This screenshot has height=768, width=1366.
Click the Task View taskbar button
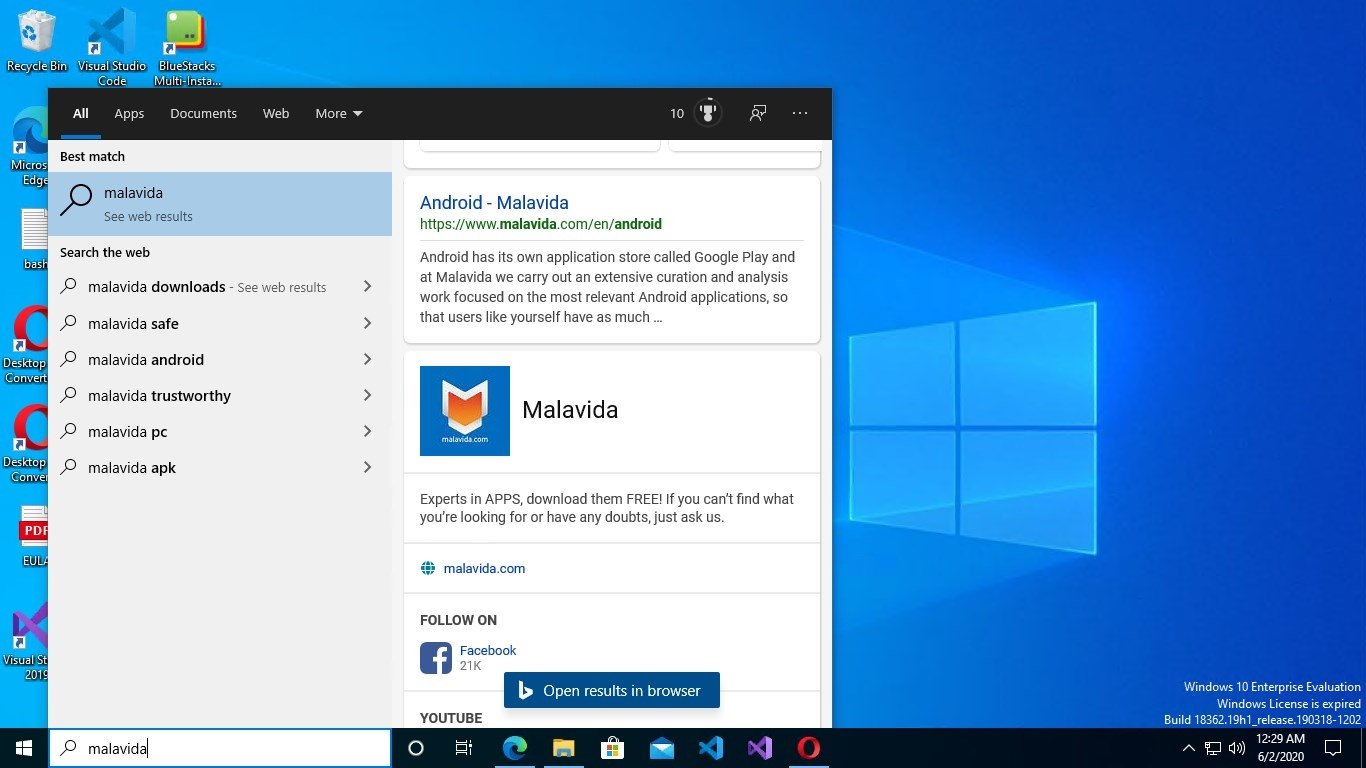coord(464,748)
